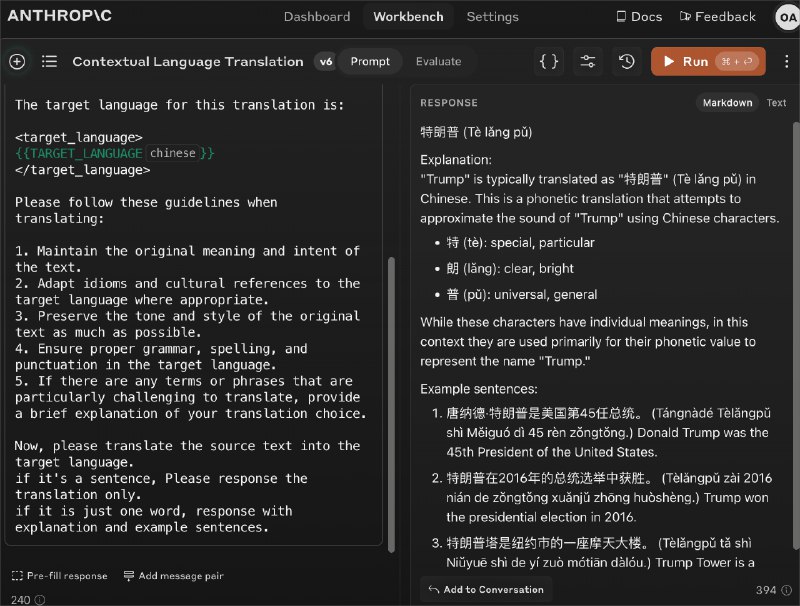800x606 pixels.
Task: Click the 'Example sentences:' text
Action: click(479, 389)
